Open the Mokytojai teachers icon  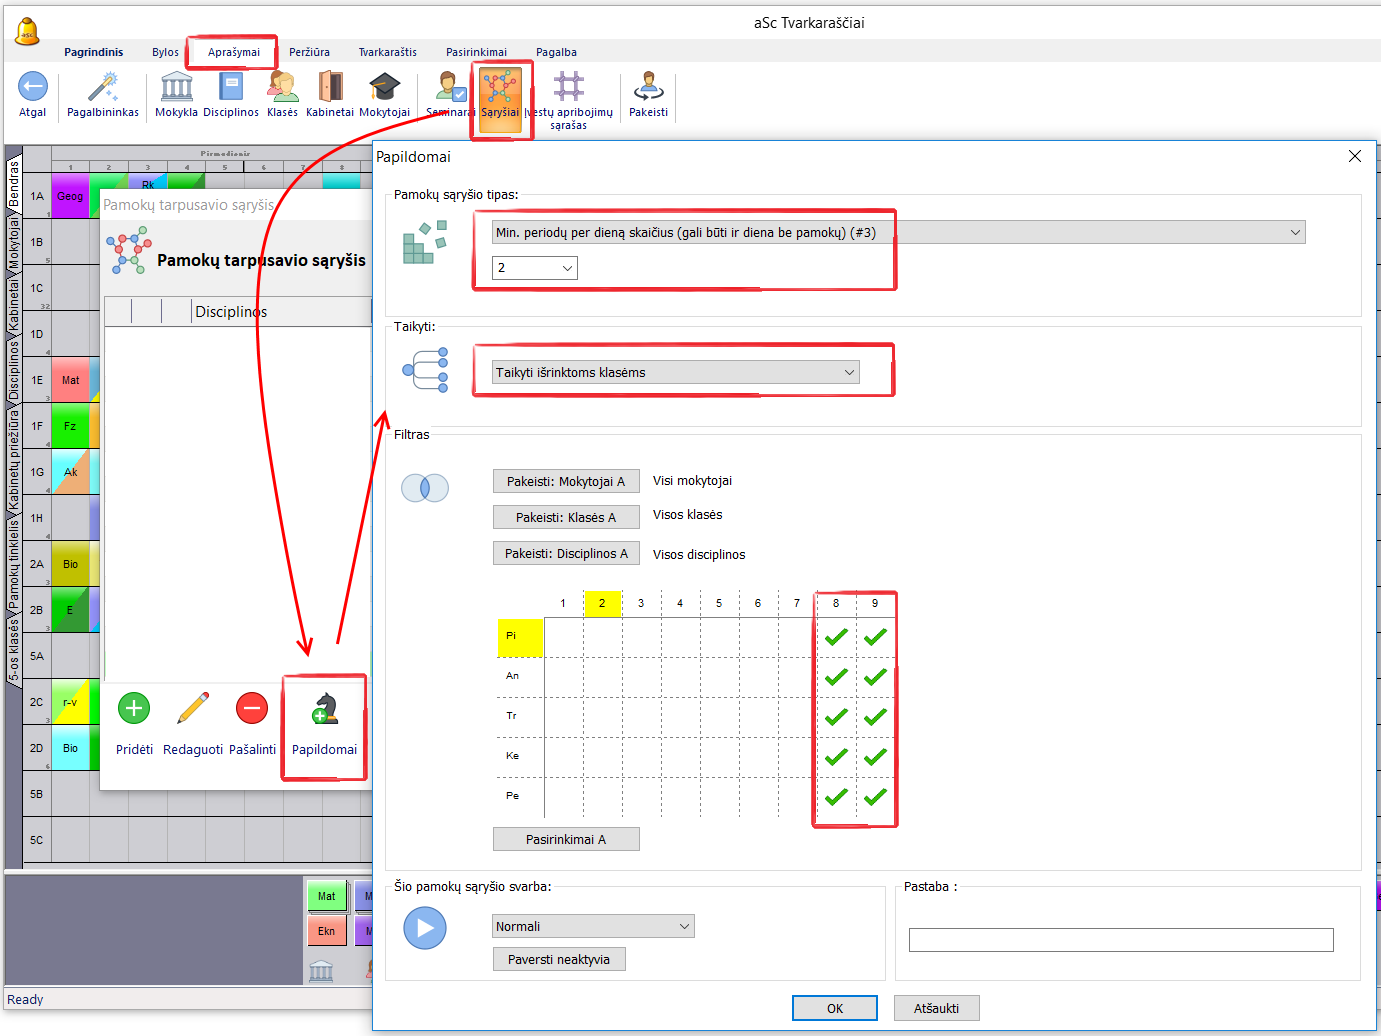pyautogui.click(x=384, y=88)
